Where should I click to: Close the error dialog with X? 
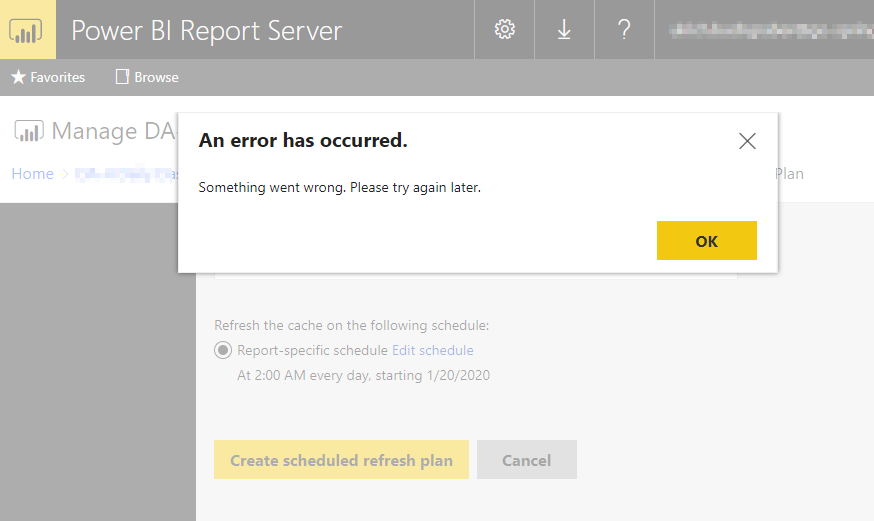tap(747, 141)
